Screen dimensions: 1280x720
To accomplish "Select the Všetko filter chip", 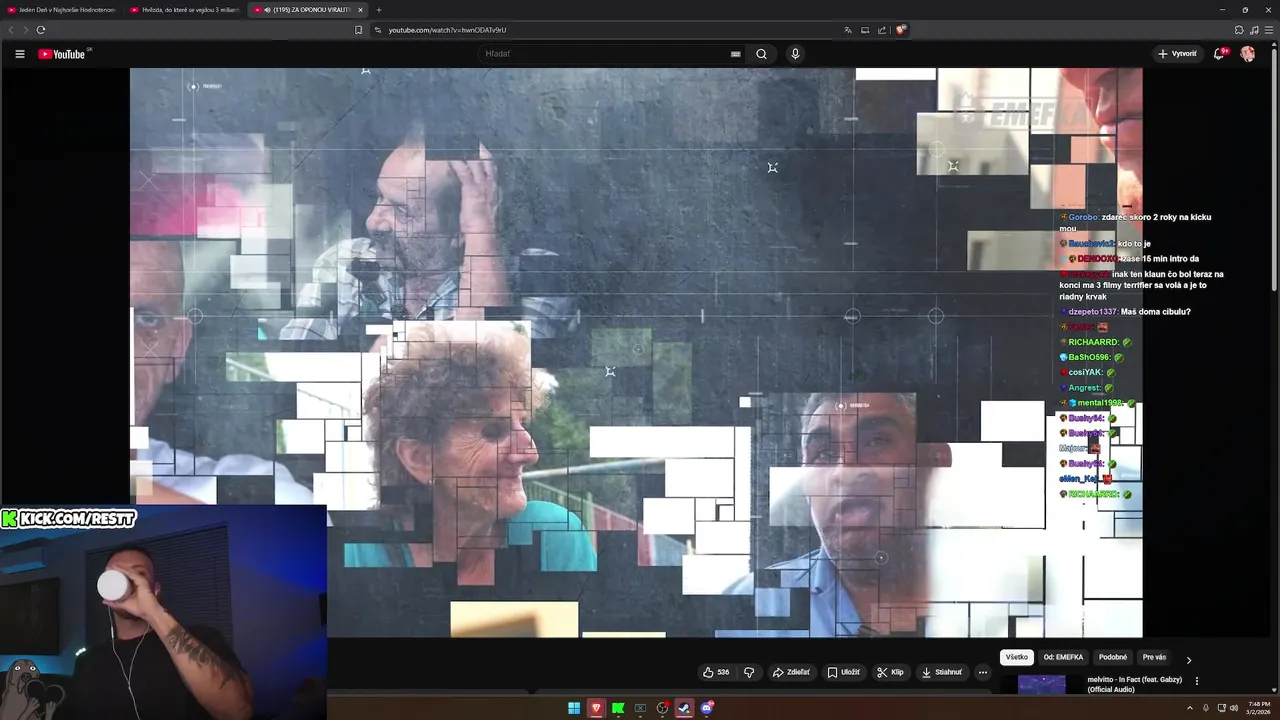I will pyautogui.click(x=1016, y=657).
